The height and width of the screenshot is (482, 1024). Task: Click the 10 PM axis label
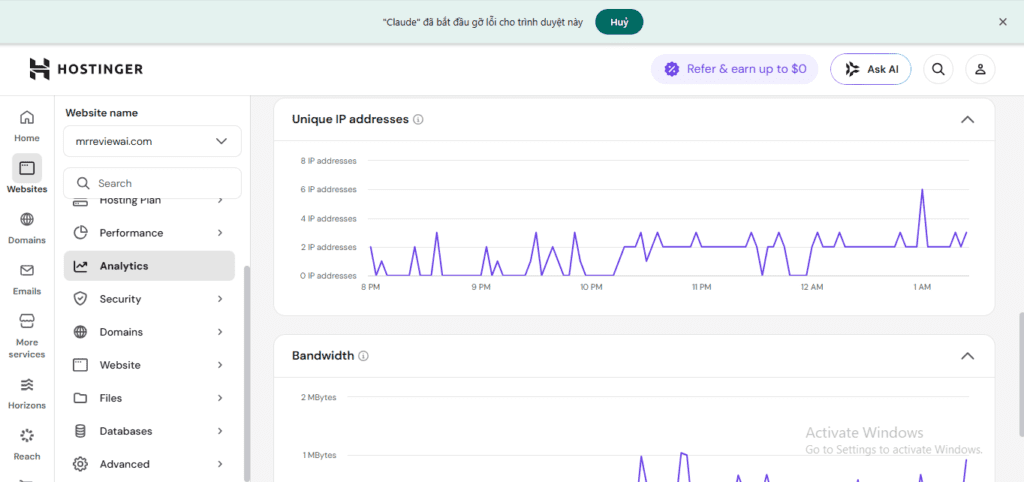coord(591,287)
